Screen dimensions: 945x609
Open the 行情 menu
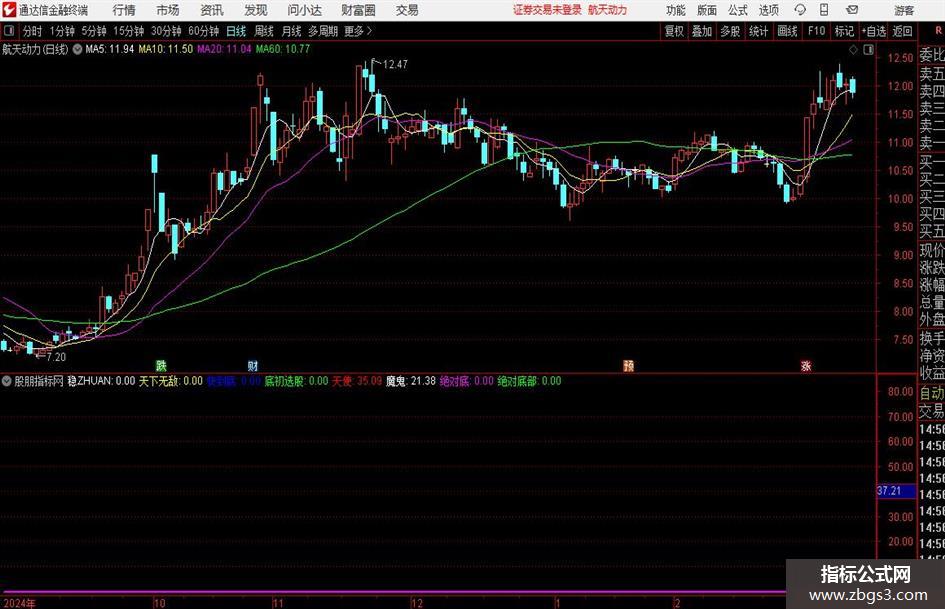[x=124, y=10]
